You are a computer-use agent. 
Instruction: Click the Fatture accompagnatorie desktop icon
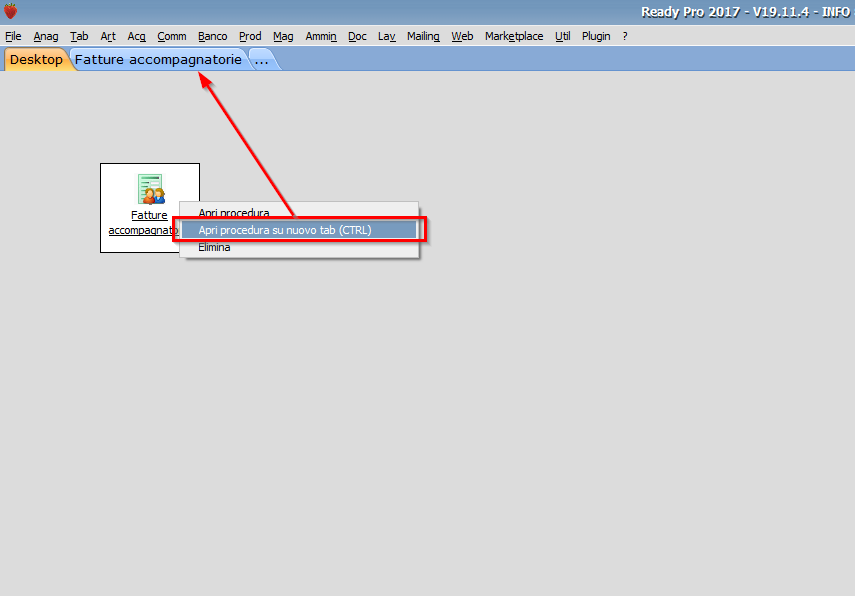150,189
